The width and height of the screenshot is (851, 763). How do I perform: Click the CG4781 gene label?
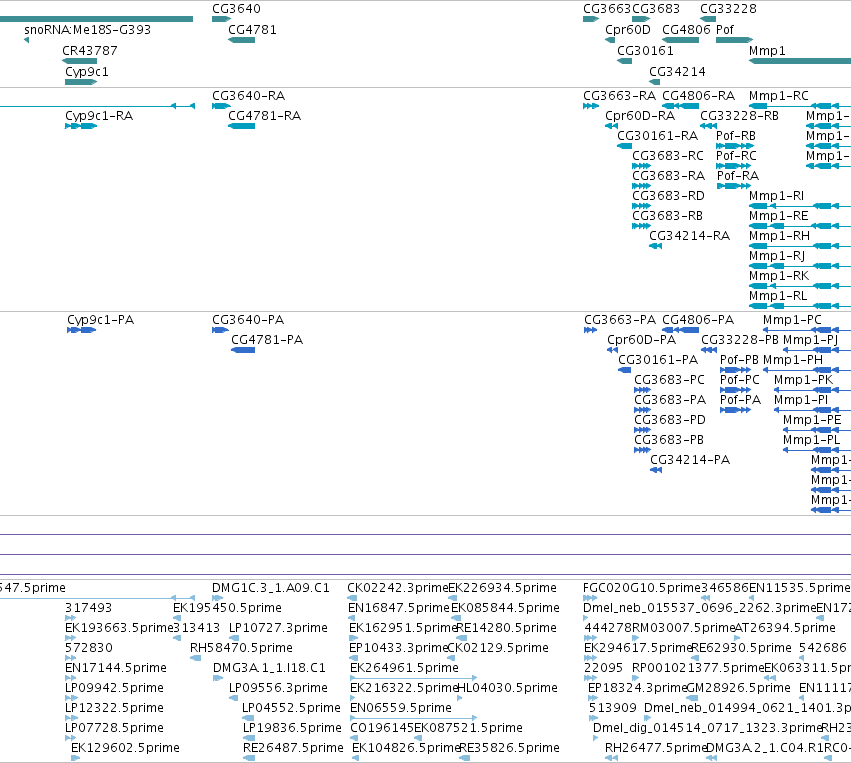point(252,30)
